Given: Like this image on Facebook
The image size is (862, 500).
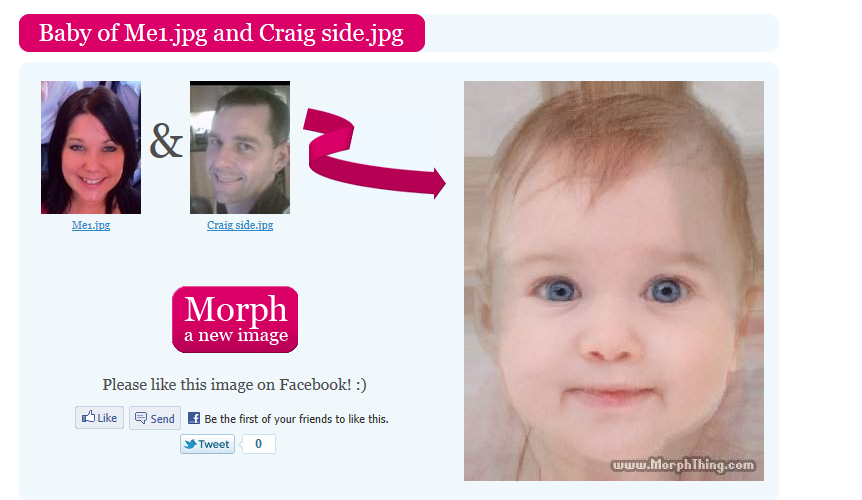Looking at the screenshot, I should (100, 418).
